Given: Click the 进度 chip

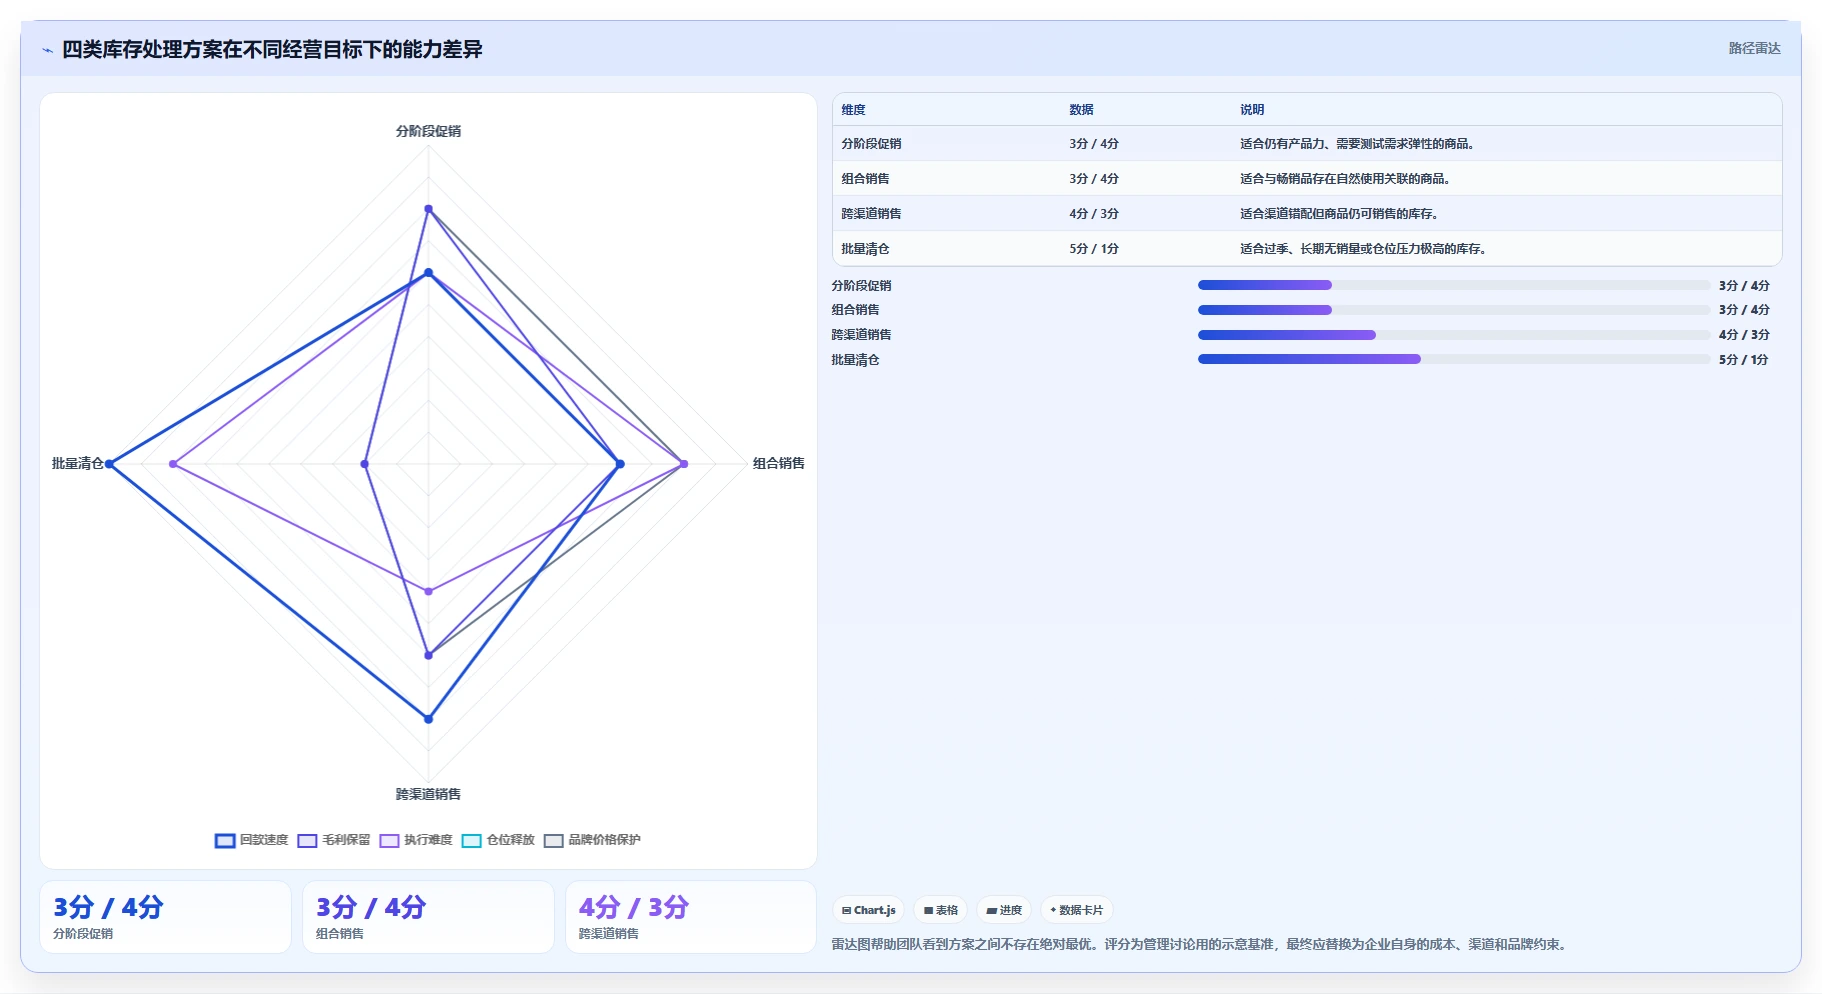Looking at the screenshot, I should click(x=1004, y=910).
